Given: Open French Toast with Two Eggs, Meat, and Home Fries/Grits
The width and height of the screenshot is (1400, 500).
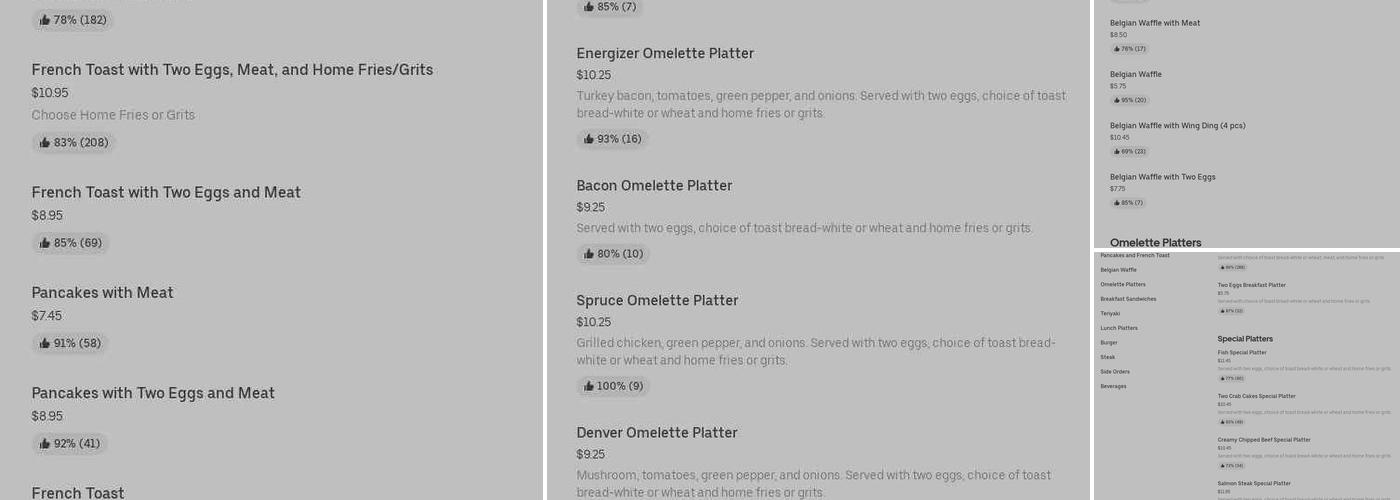Looking at the screenshot, I should tap(232, 70).
